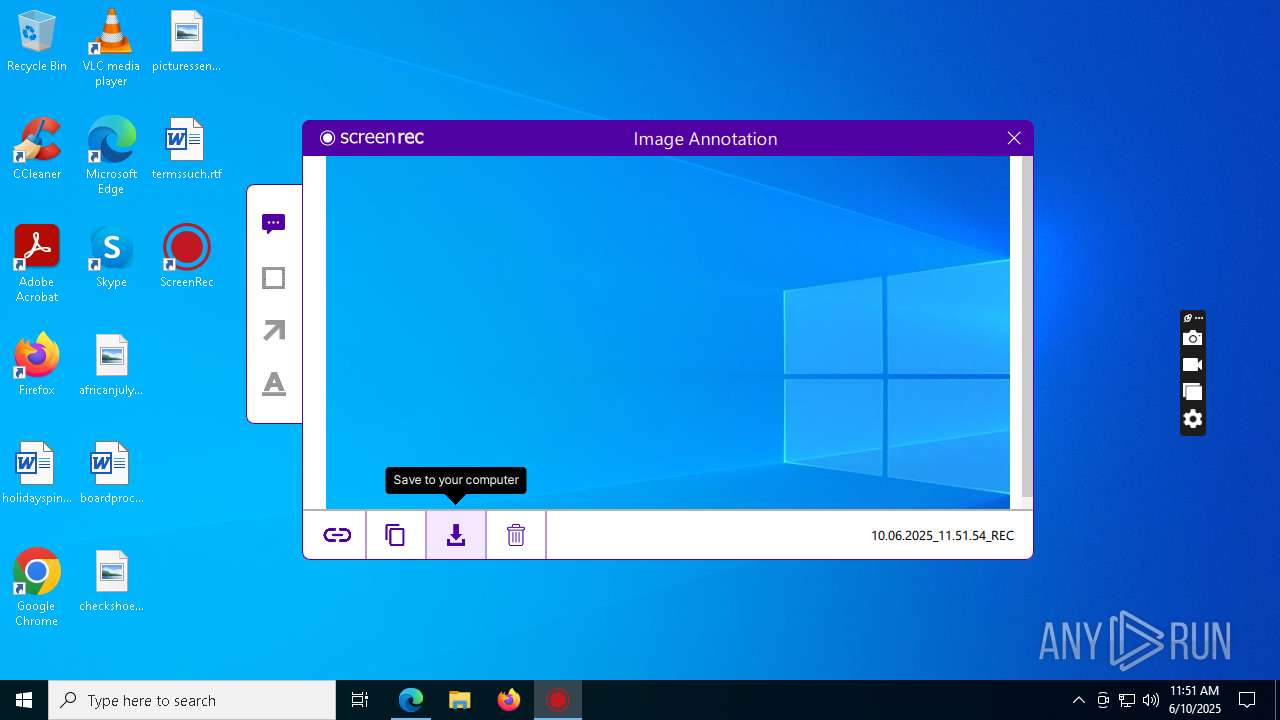
Task: Open the Action Center notifications
Action: [1247, 700]
